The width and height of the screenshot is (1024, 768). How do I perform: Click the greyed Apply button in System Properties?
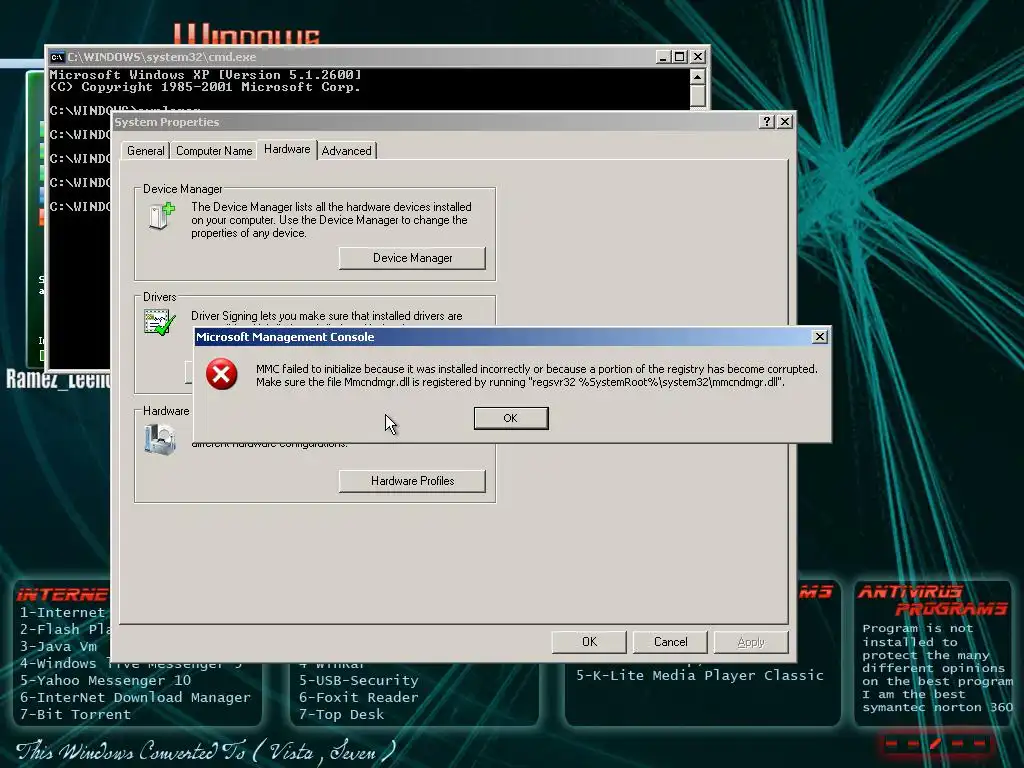(x=751, y=642)
